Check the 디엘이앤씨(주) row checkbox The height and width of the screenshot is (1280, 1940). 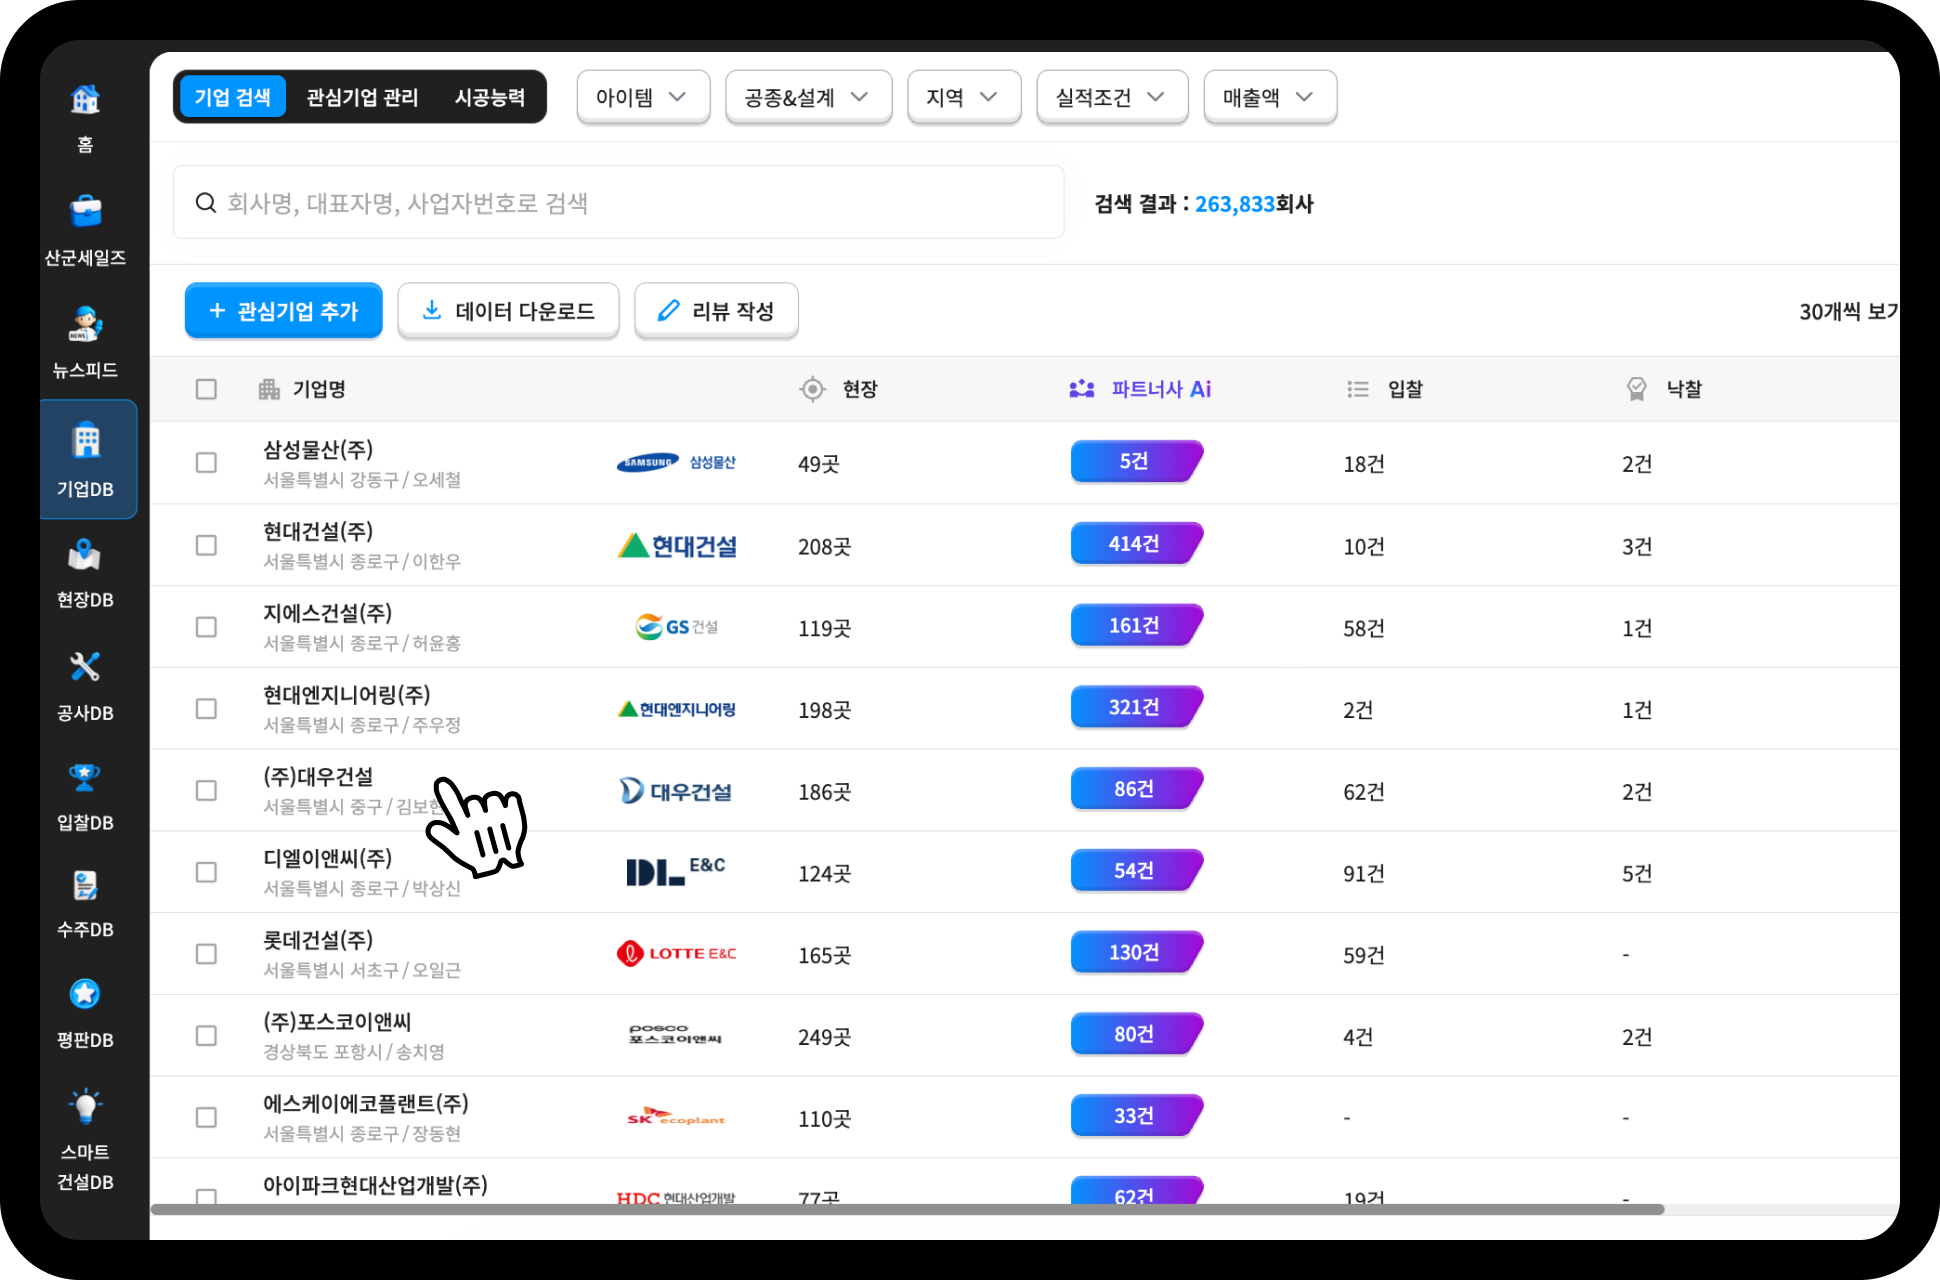(206, 872)
